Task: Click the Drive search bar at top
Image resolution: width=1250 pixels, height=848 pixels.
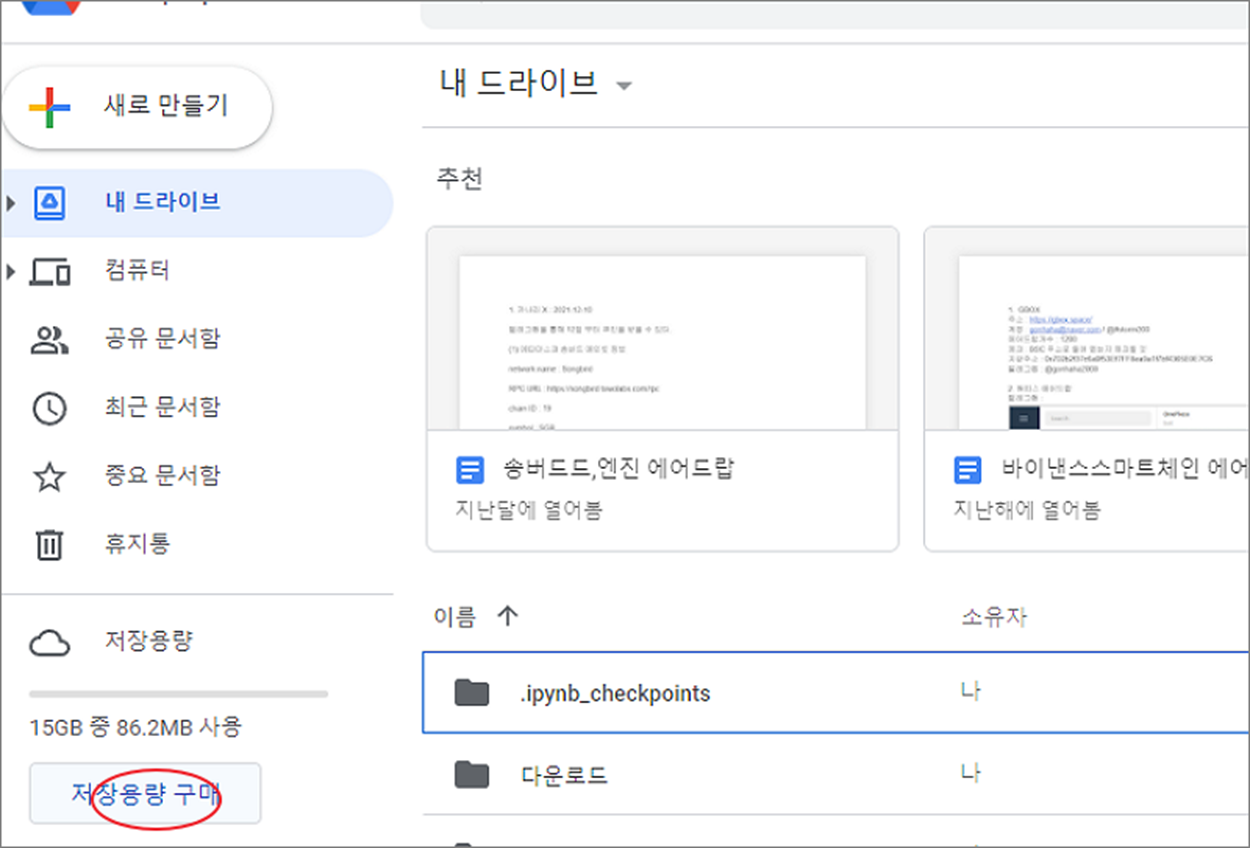Action: (835, 14)
